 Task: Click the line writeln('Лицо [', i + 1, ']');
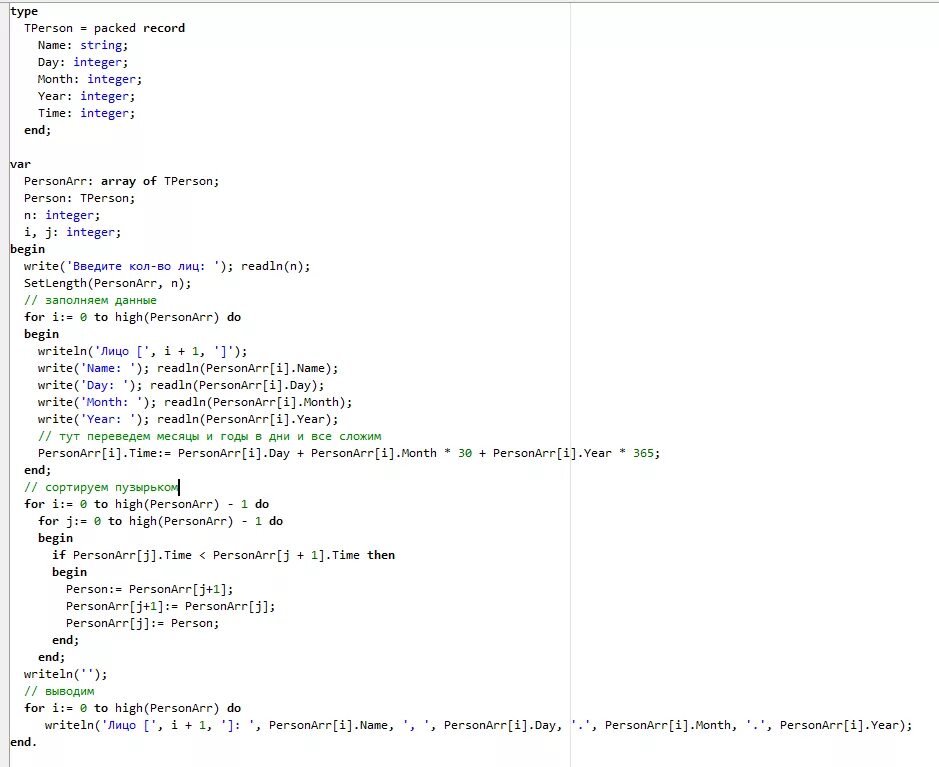143,351
